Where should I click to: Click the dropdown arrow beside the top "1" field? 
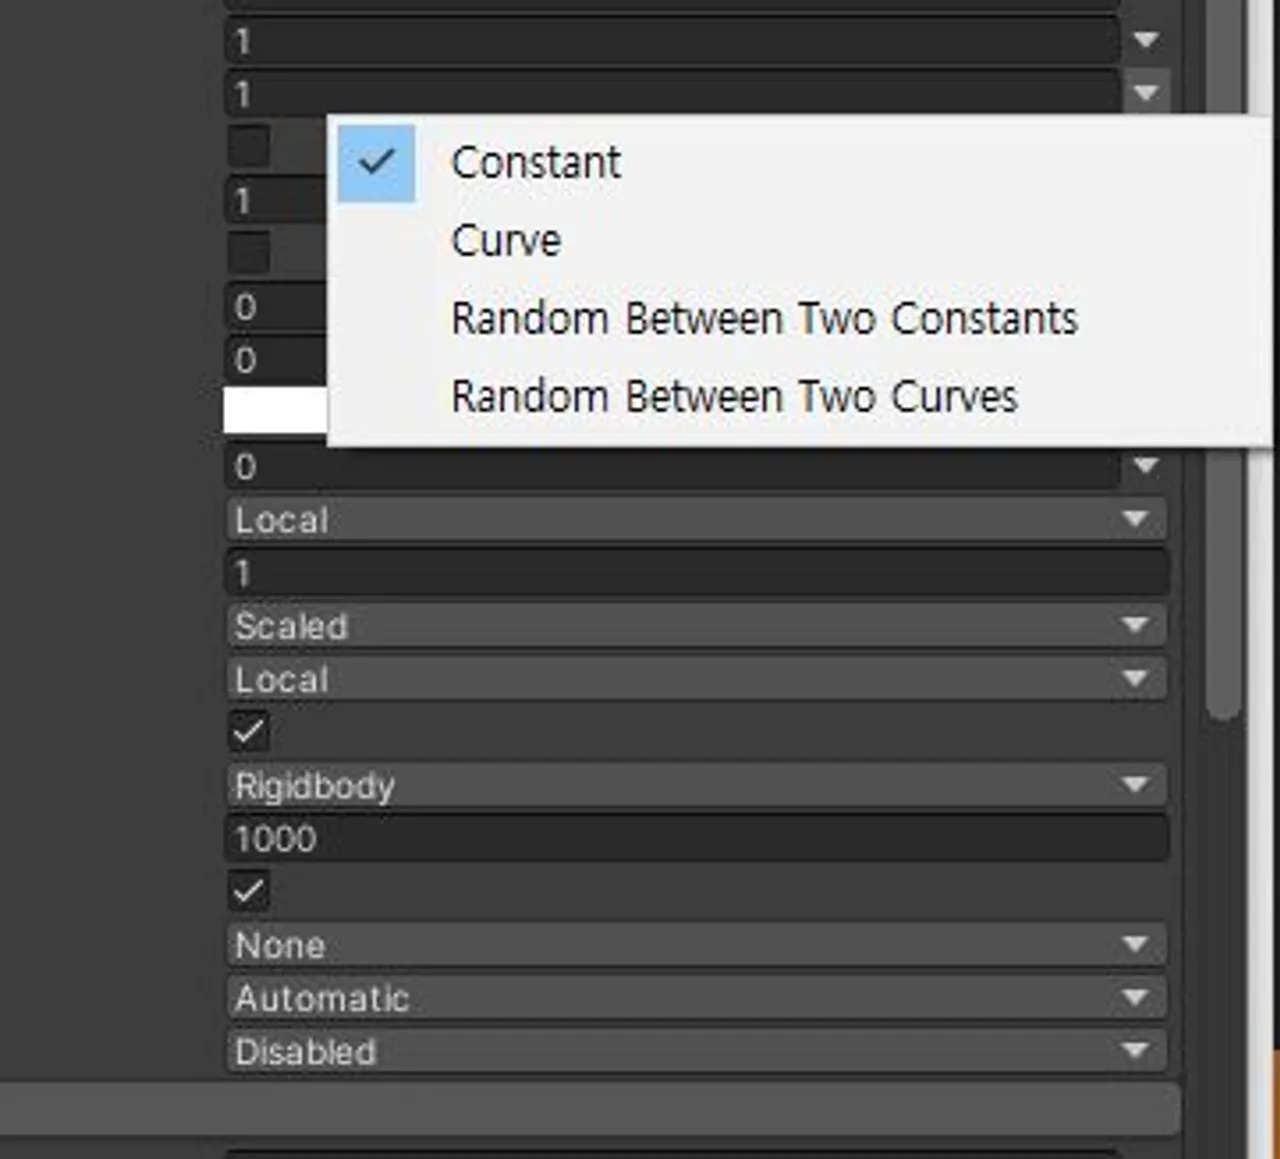coord(1146,41)
